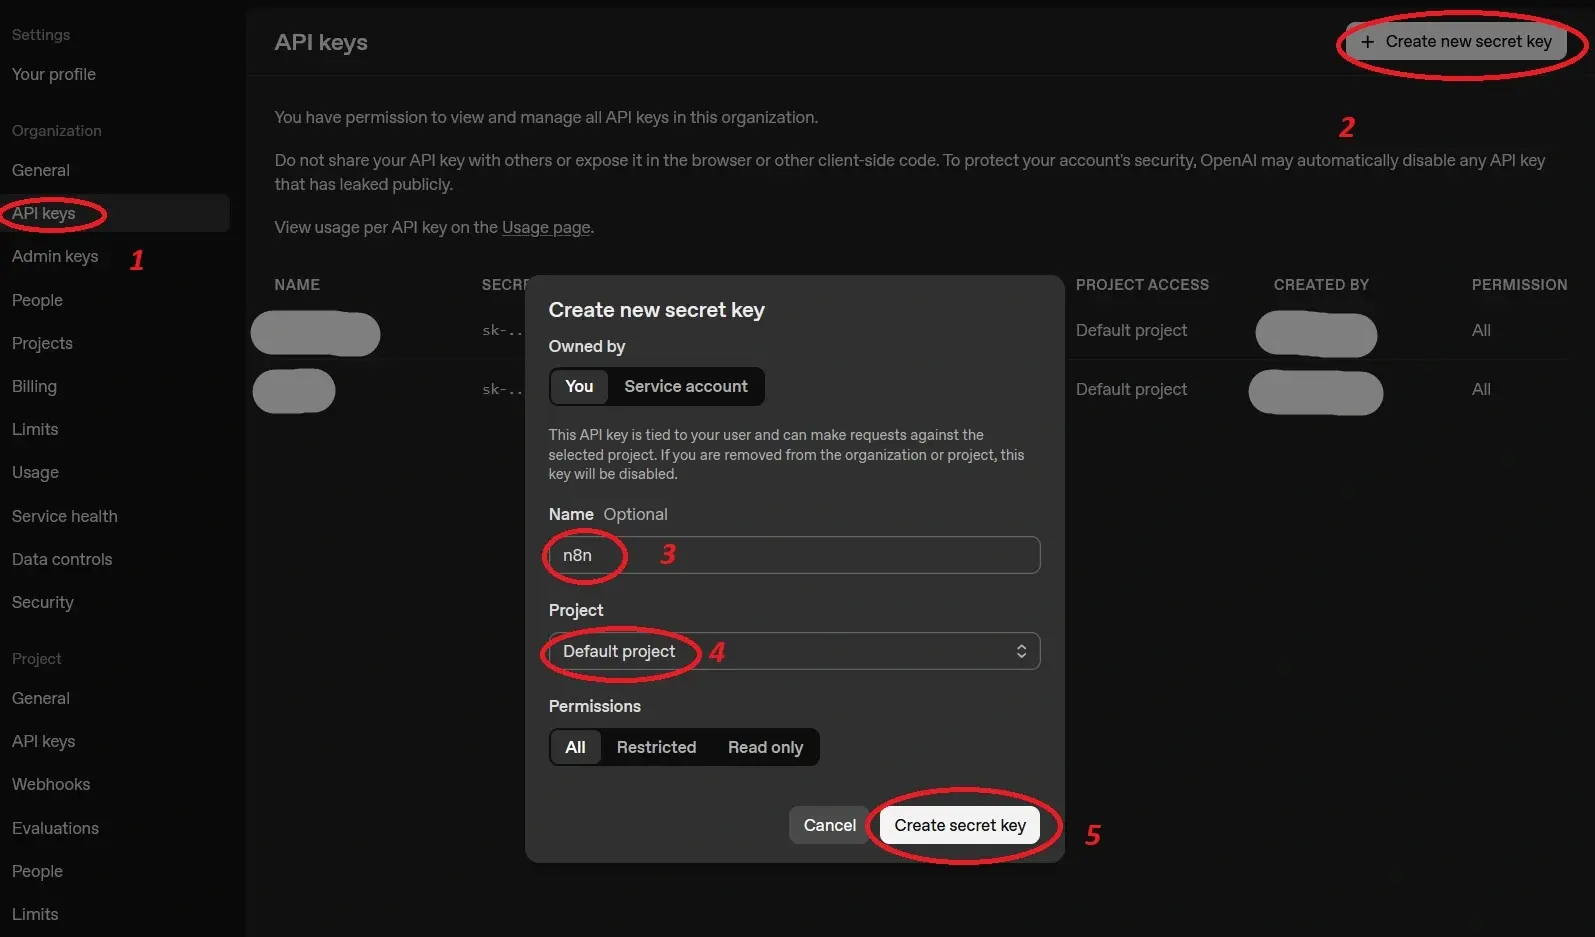The image size is (1595, 937).
Task: Click the Project dropdown chevron arrows
Action: pos(1021,651)
